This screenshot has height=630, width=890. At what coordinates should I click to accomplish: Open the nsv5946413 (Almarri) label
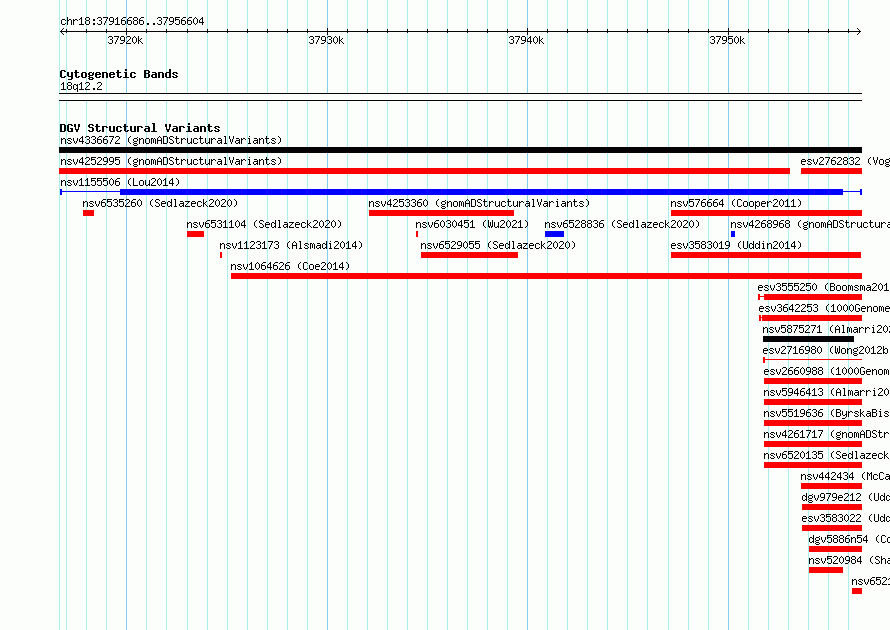tap(826, 392)
